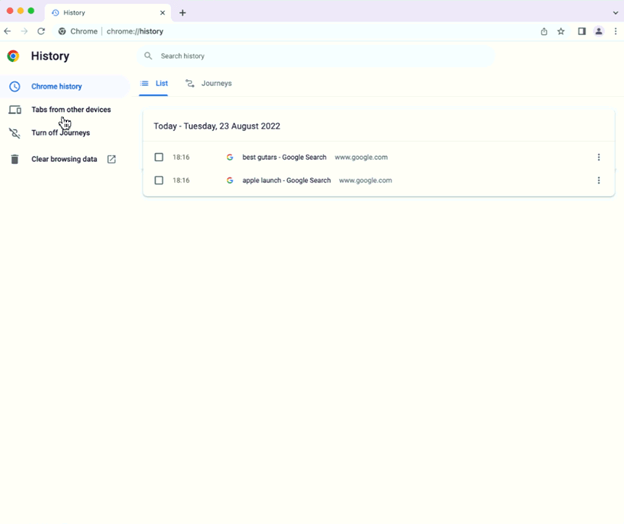This screenshot has width=624, height=524.
Task: Select the History browser tab
Action: (108, 13)
